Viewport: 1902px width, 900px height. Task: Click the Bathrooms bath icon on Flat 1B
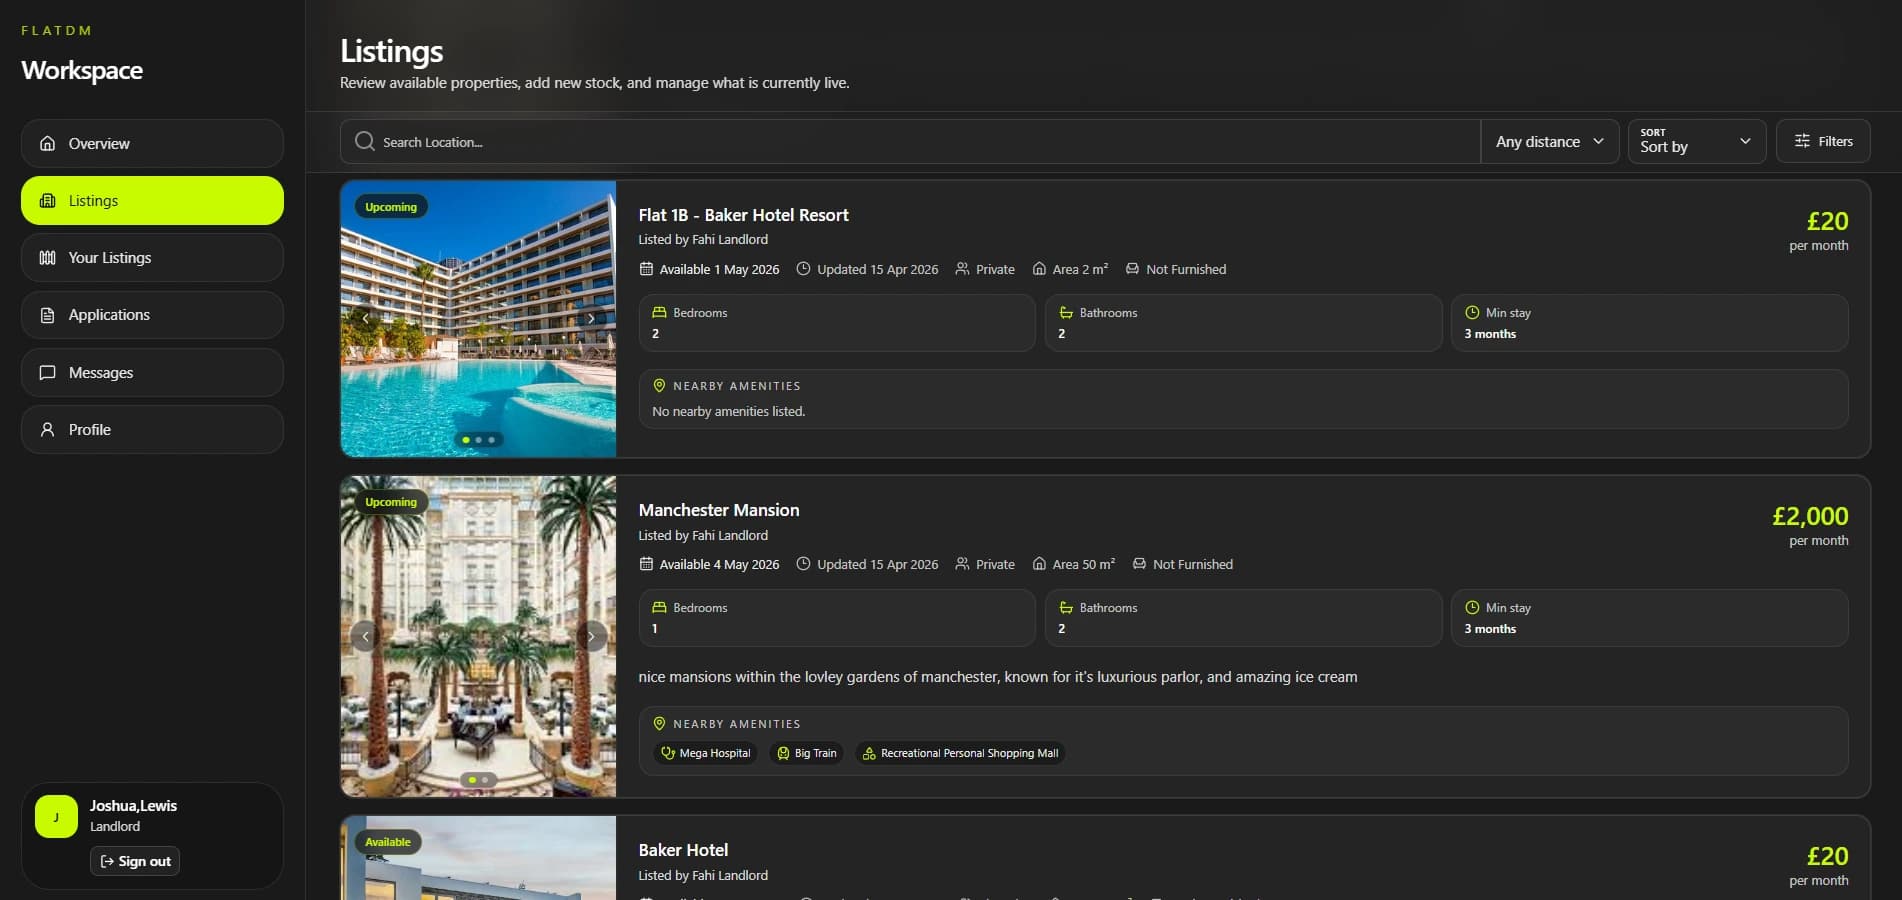coord(1066,313)
